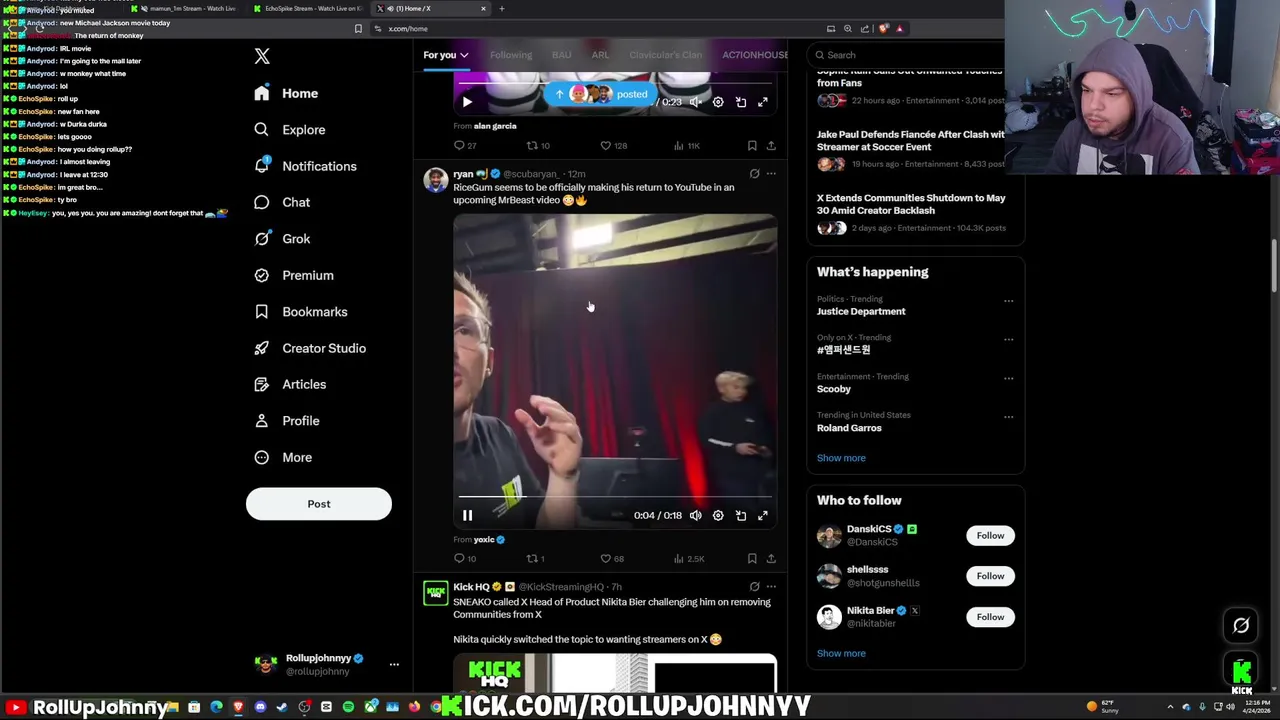Viewport: 1280px width, 720px height.
Task: Open Grok action on ryan's post
Action: pos(754,174)
